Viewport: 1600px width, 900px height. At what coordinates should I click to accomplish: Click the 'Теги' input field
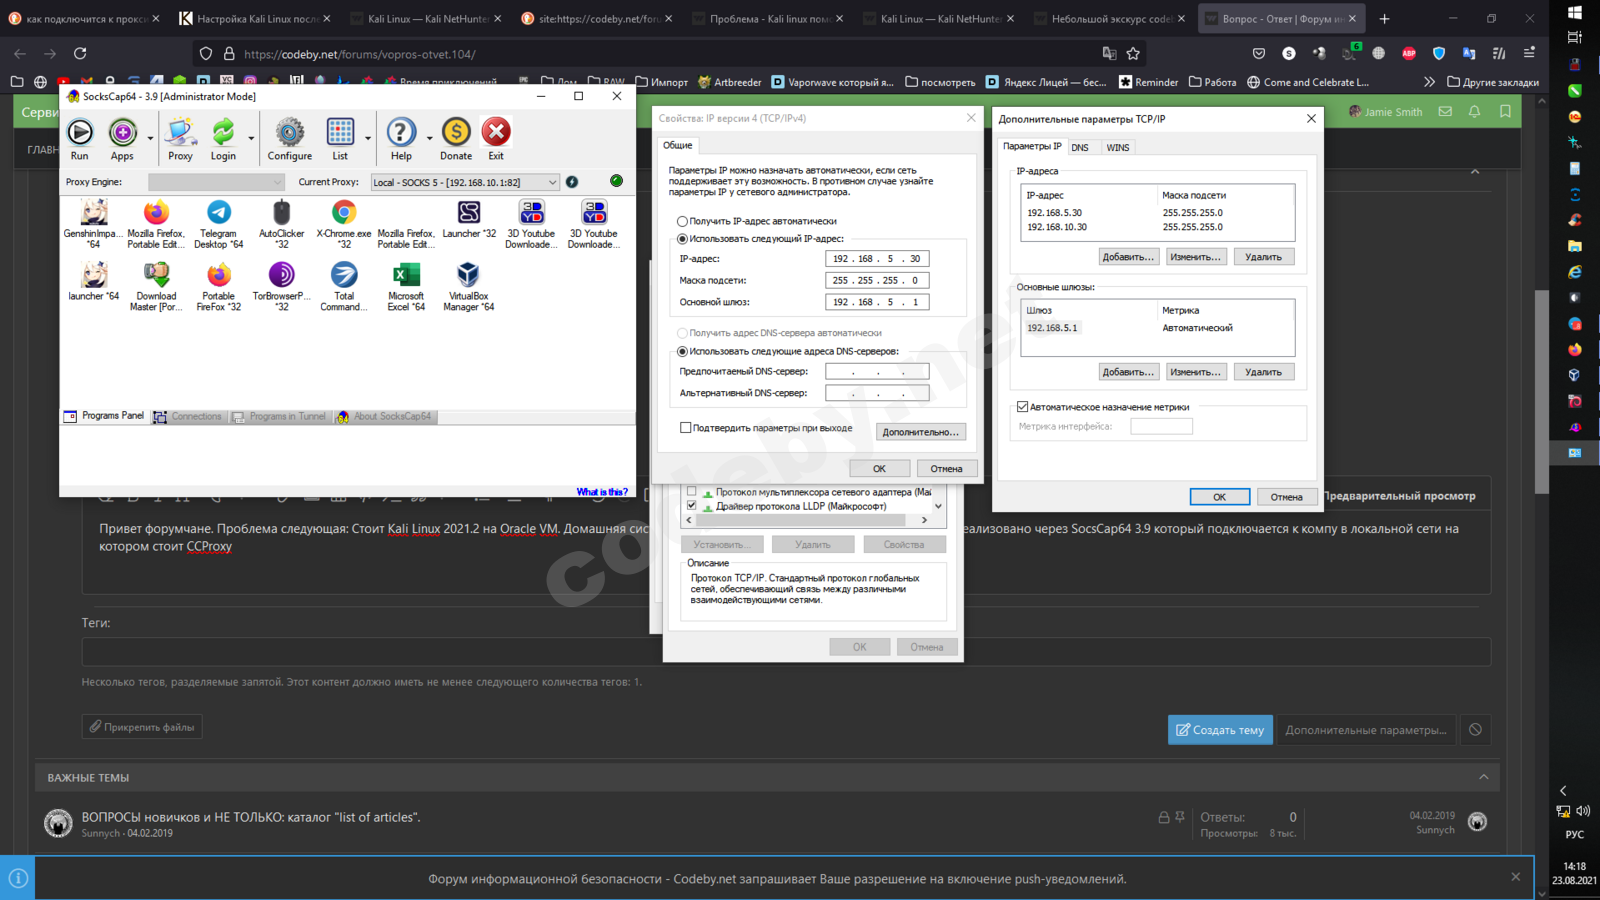point(786,652)
